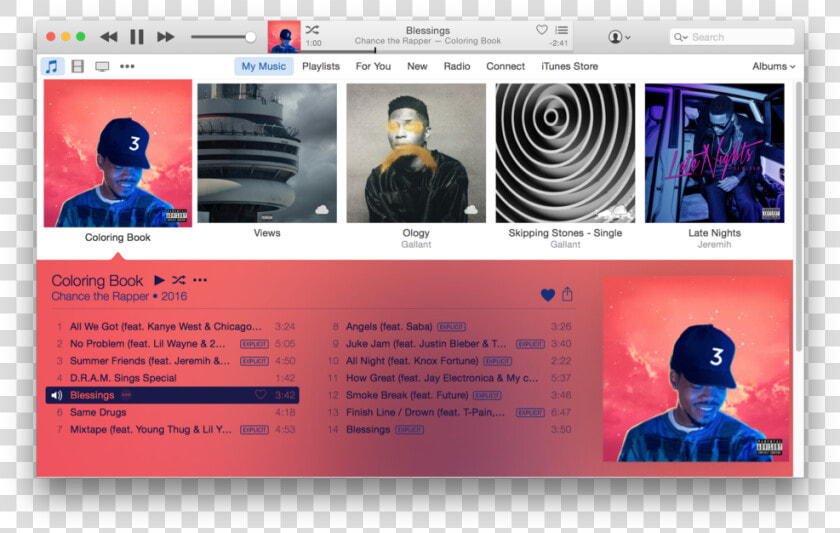Switch to the Music library icon
The width and height of the screenshot is (840, 533).
(x=52, y=66)
